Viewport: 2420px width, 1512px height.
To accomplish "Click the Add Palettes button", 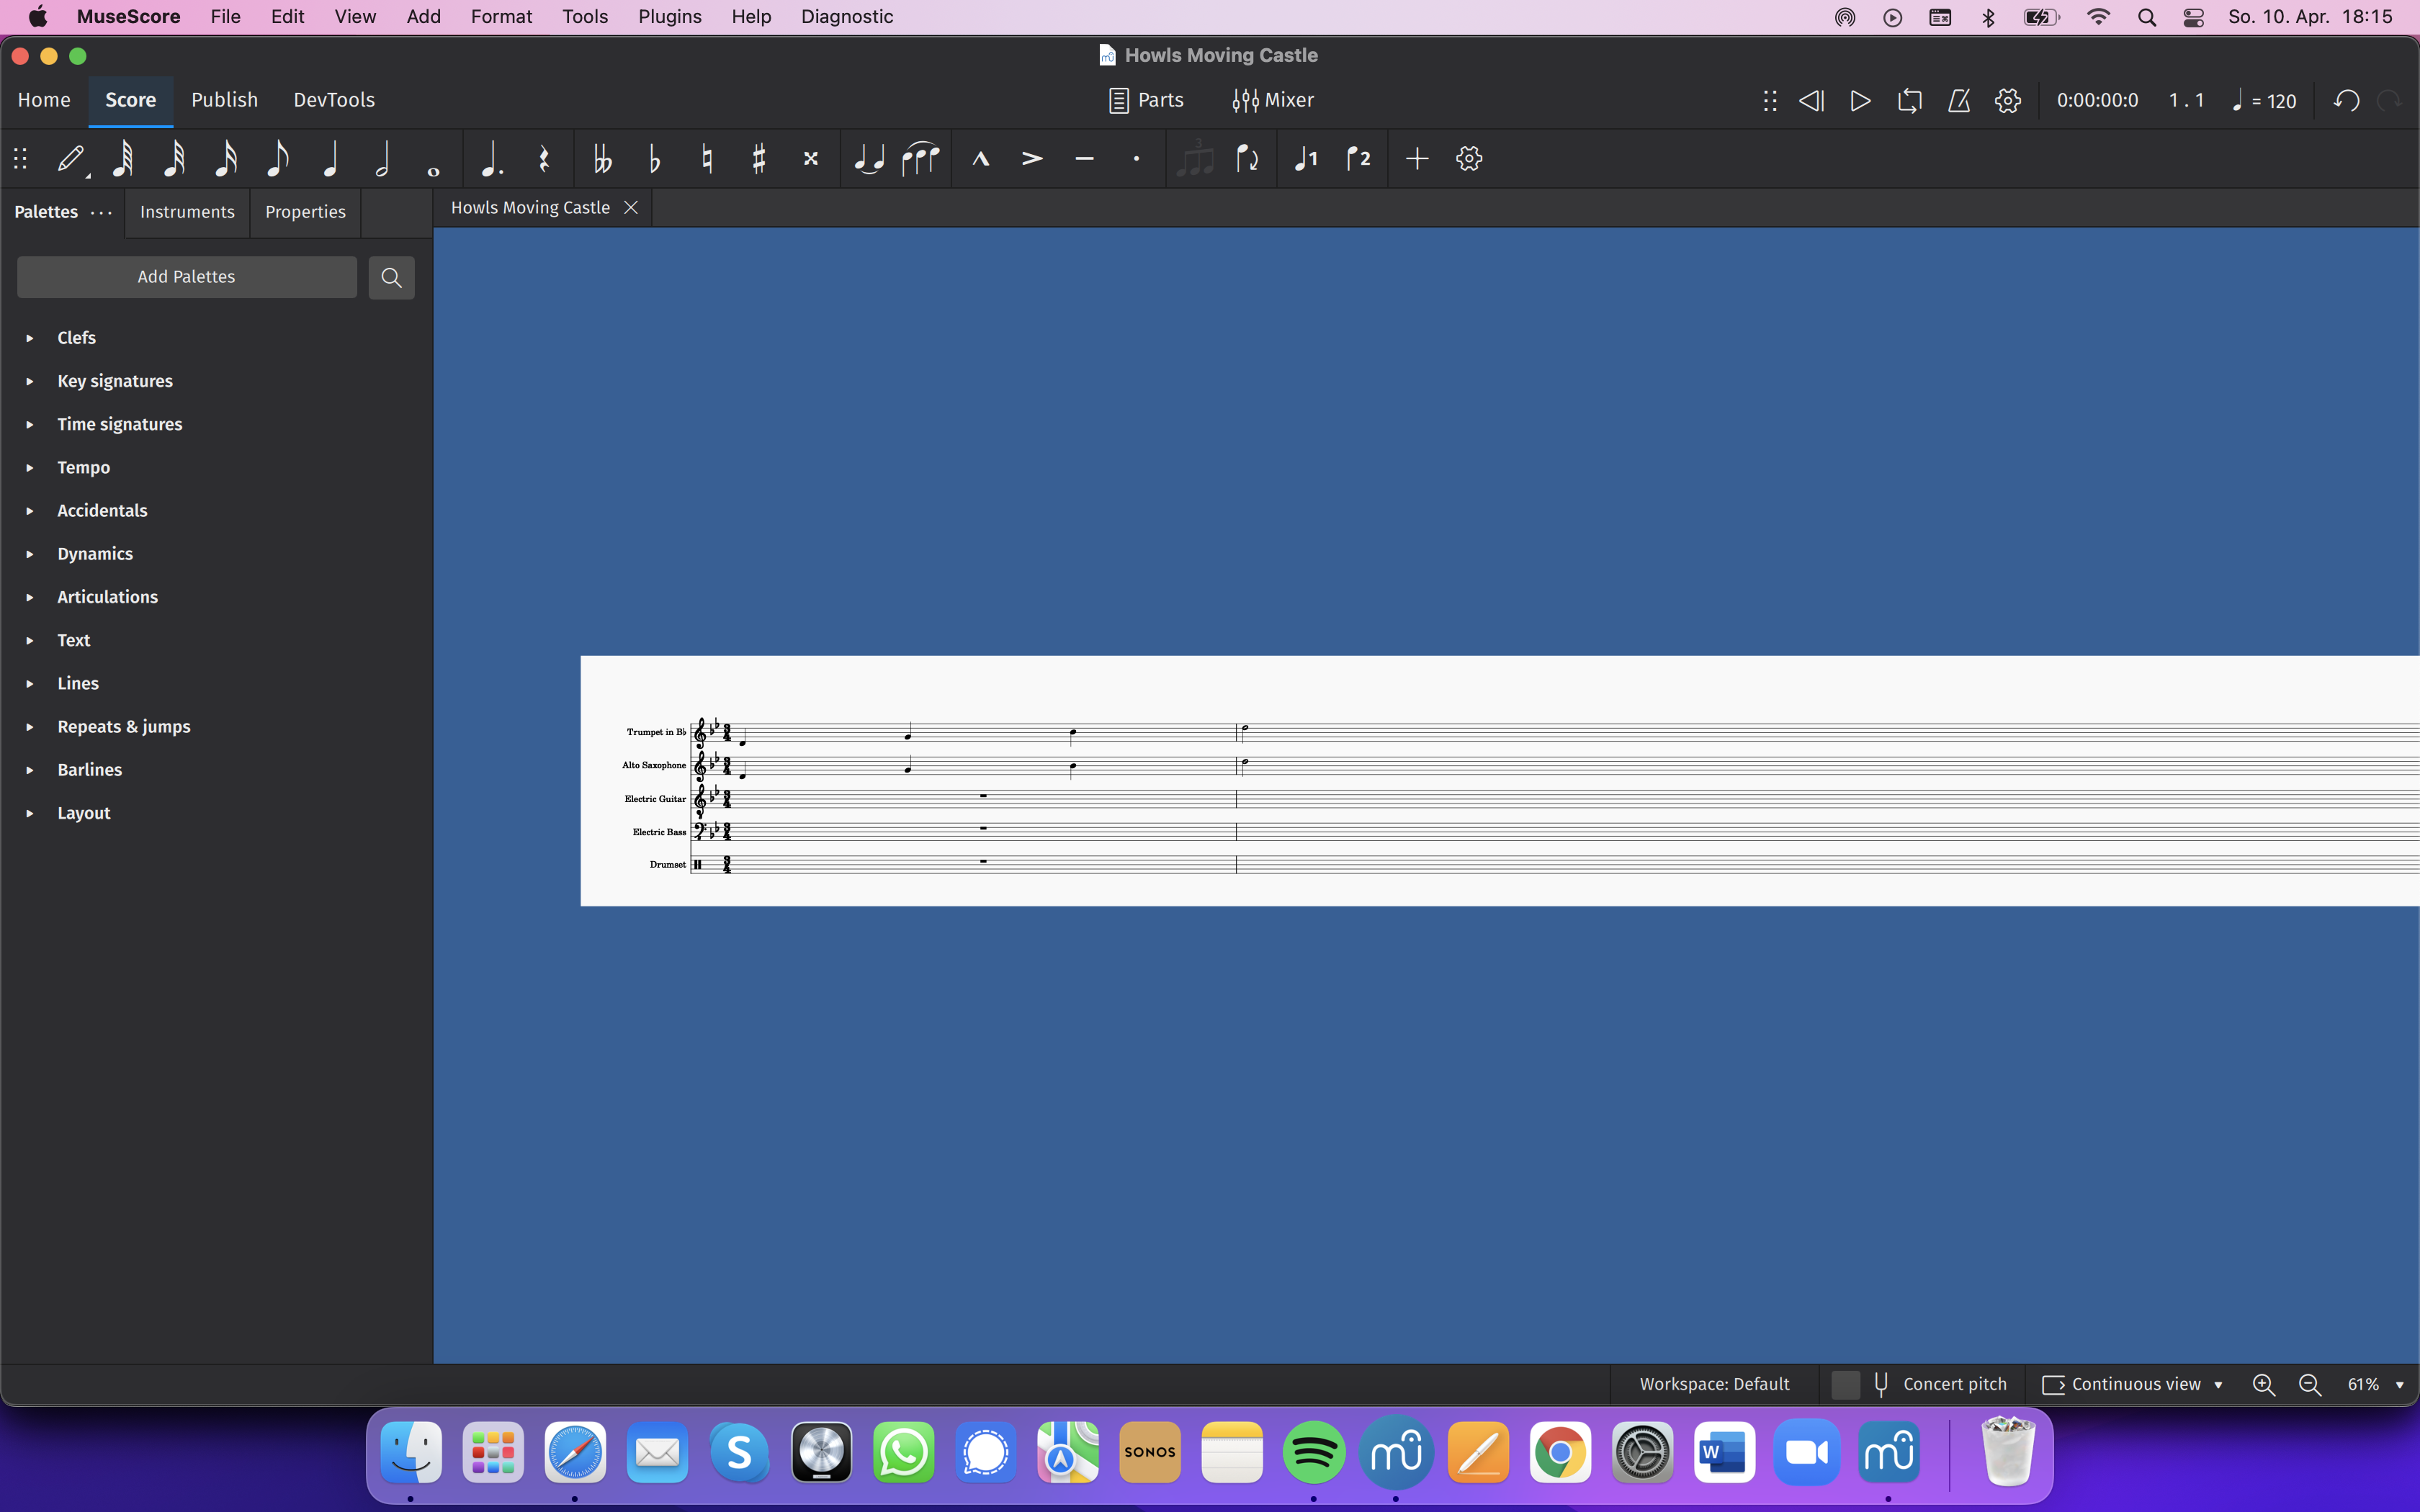I will point(186,276).
